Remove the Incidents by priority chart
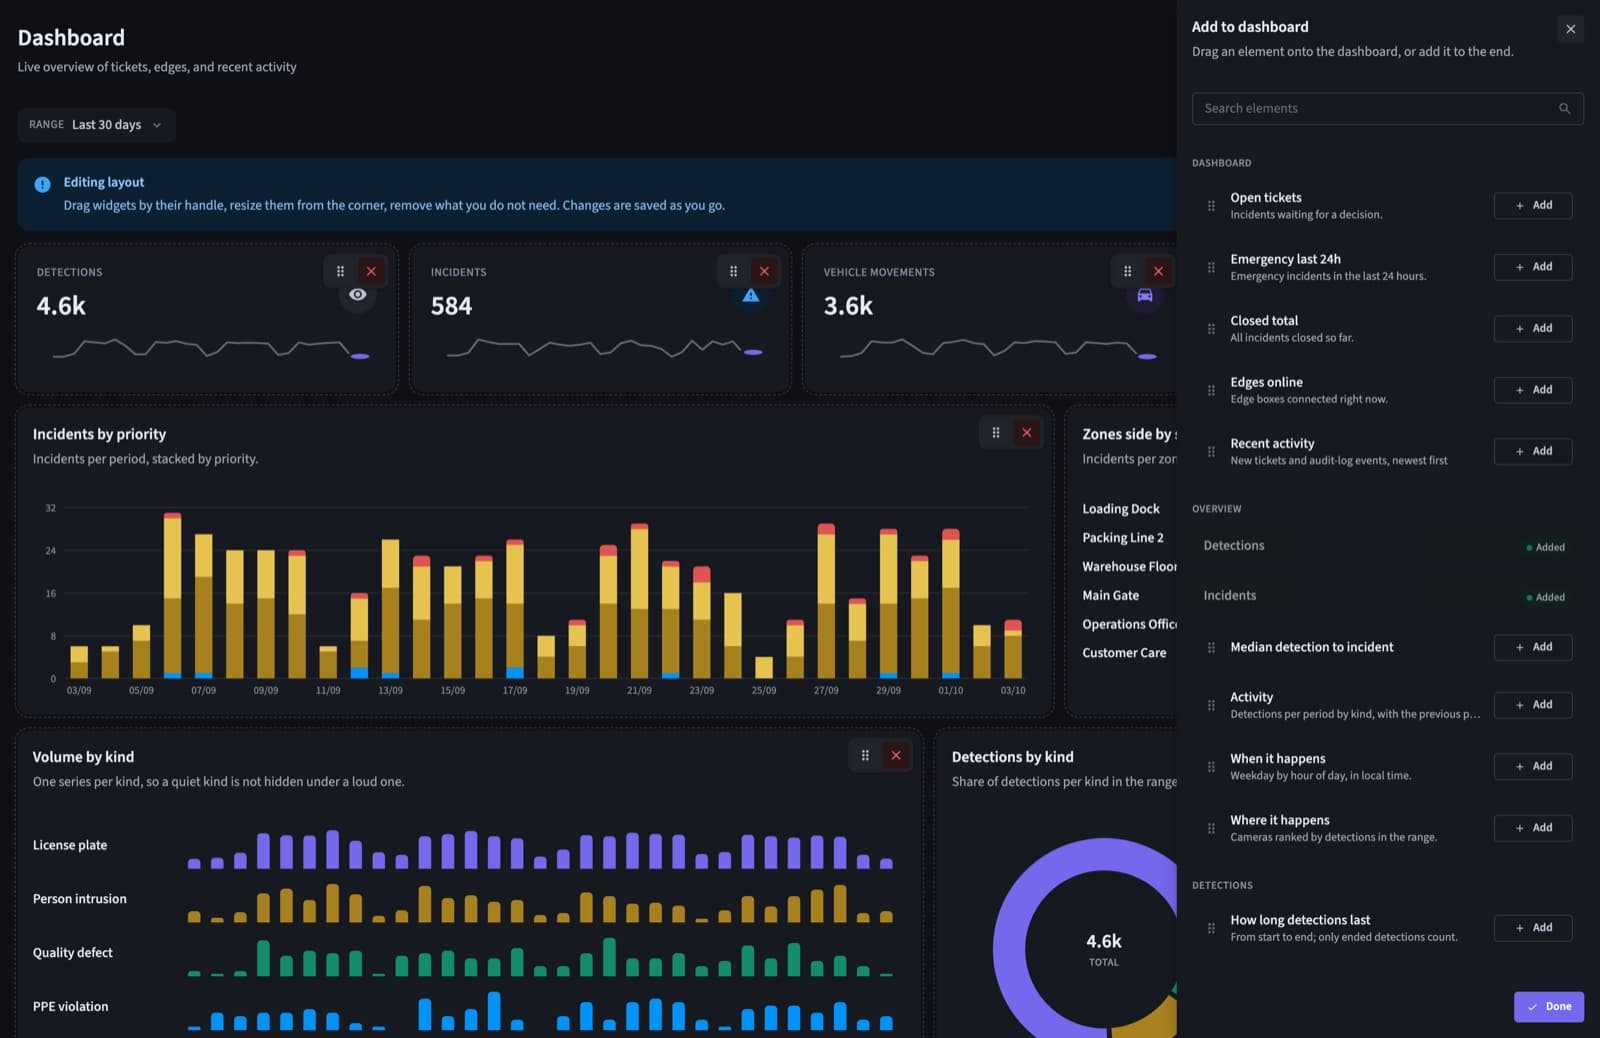1600x1038 pixels. pyautogui.click(x=1026, y=433)
